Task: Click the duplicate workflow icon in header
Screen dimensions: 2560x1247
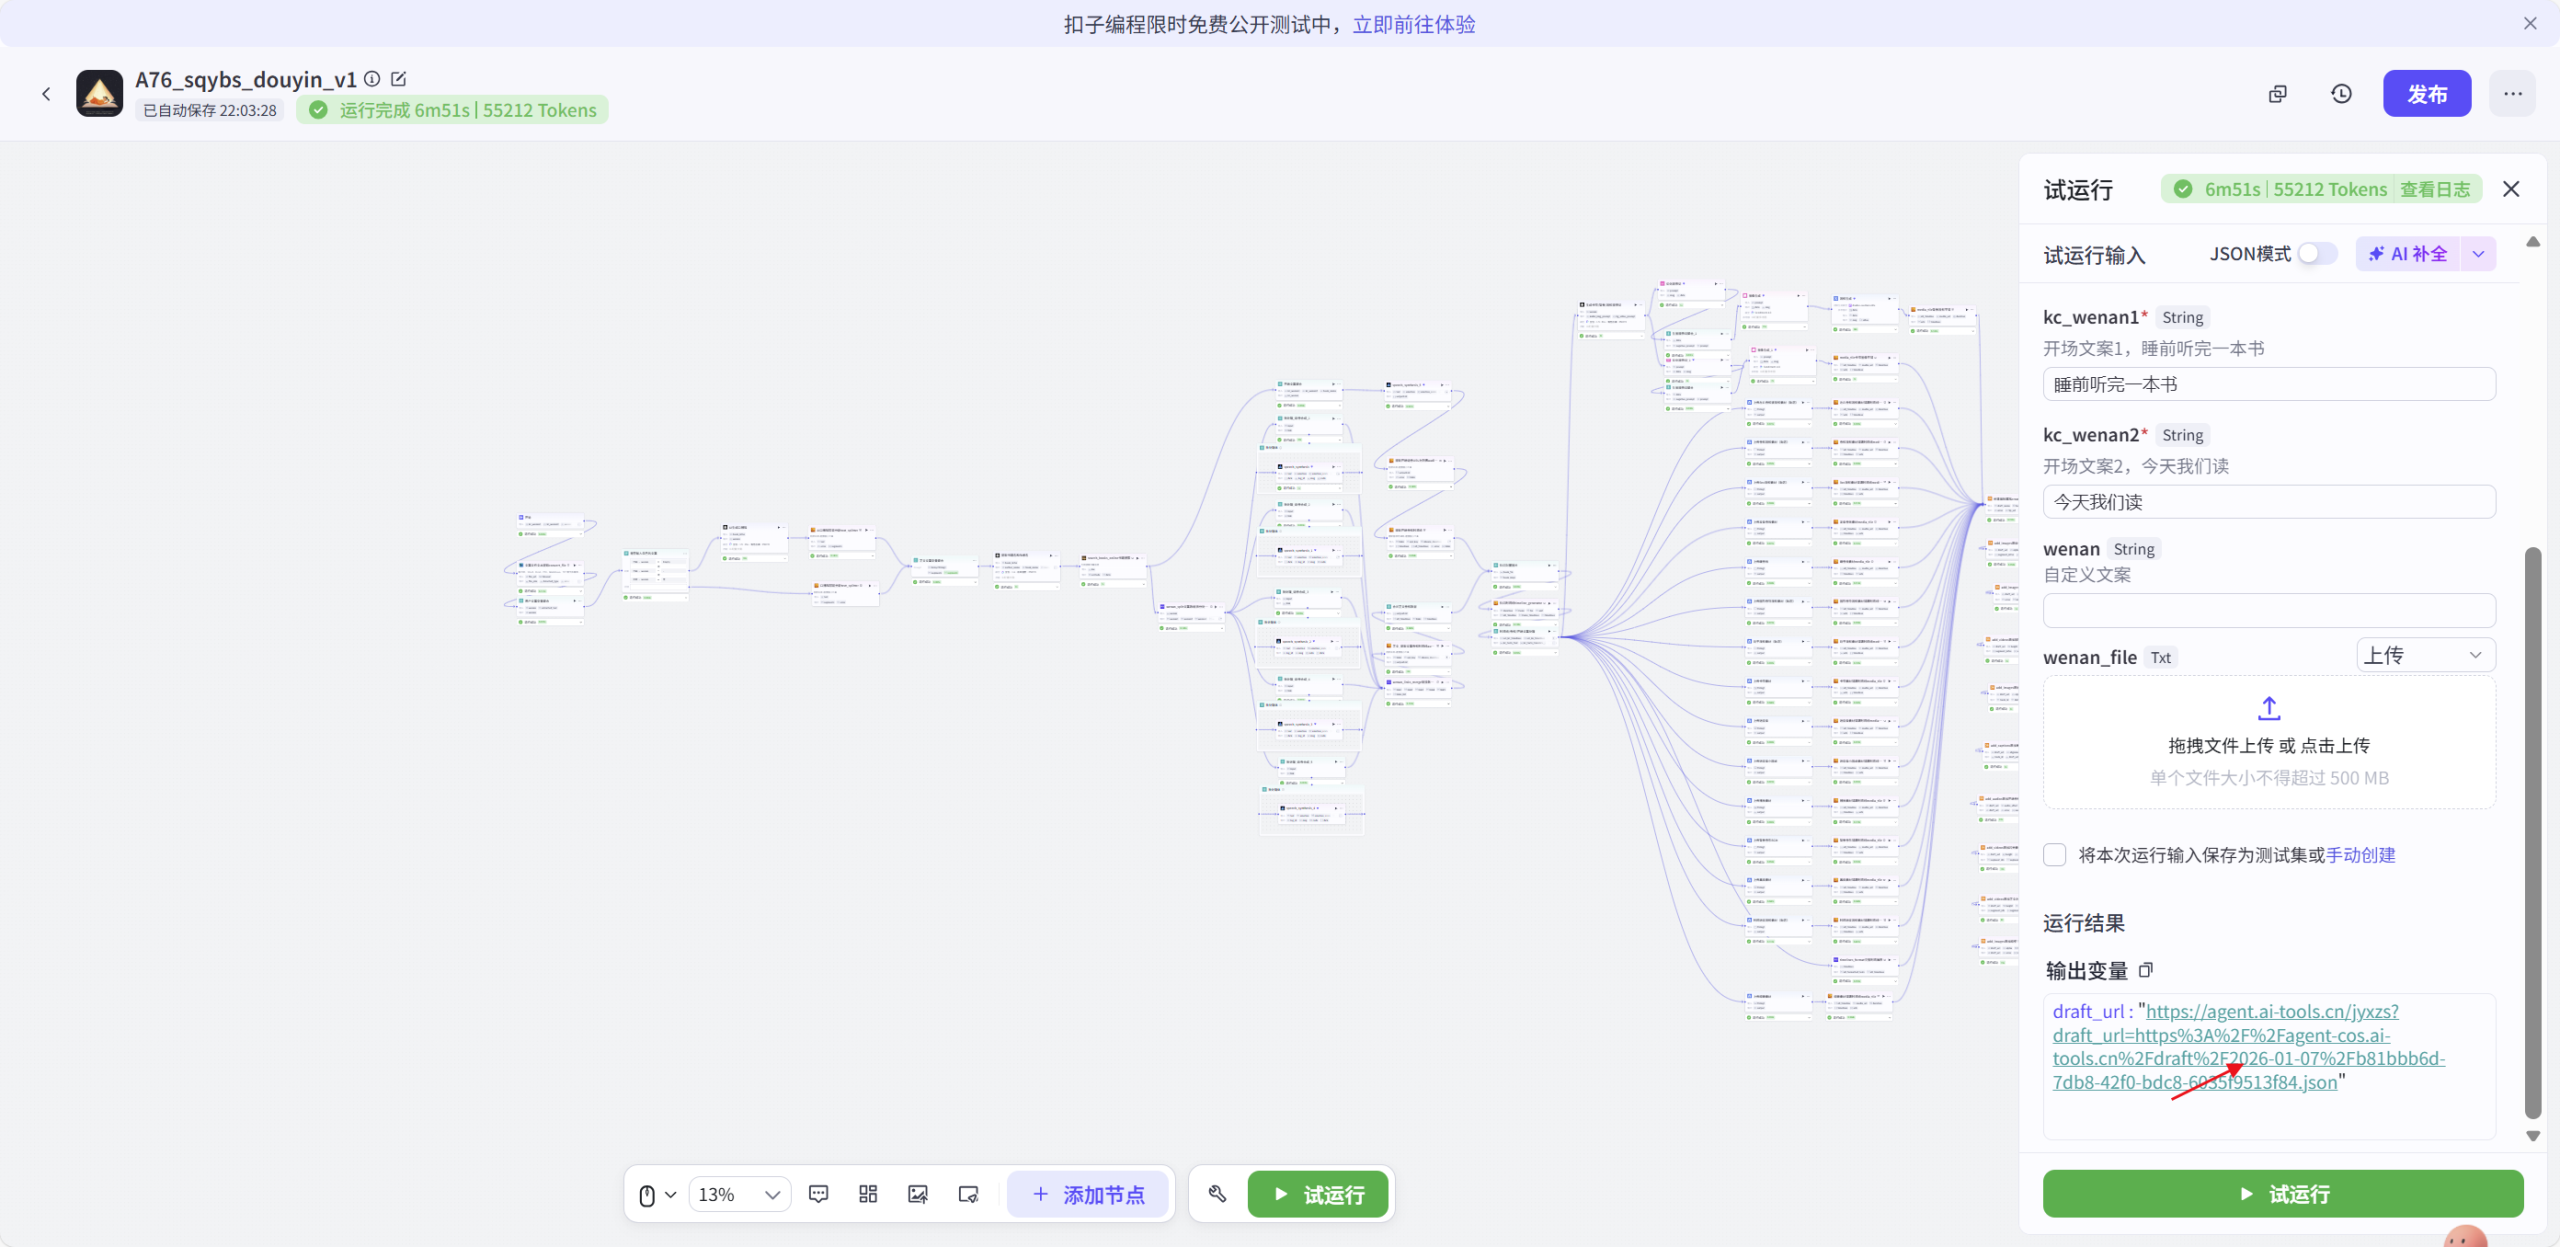Action: (2277, 94)
